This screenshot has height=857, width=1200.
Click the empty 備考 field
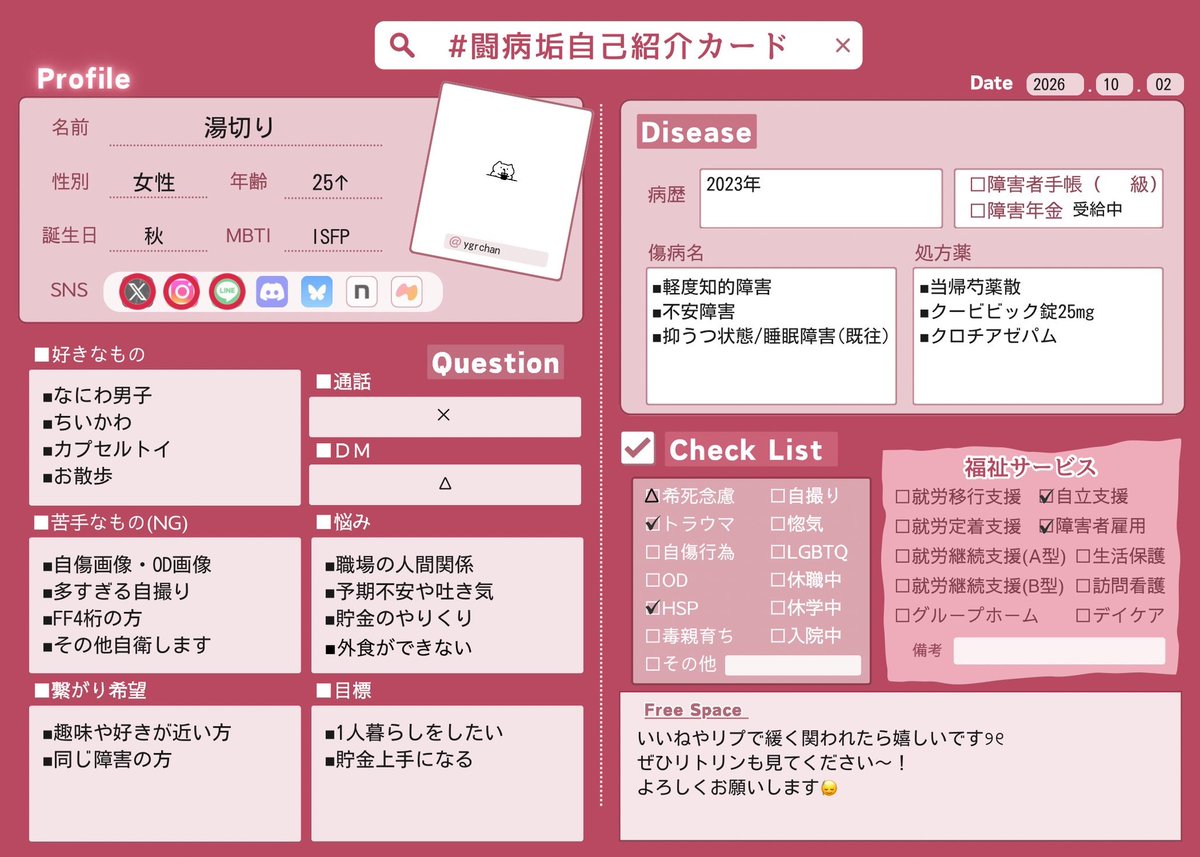tap(1059, 651)
